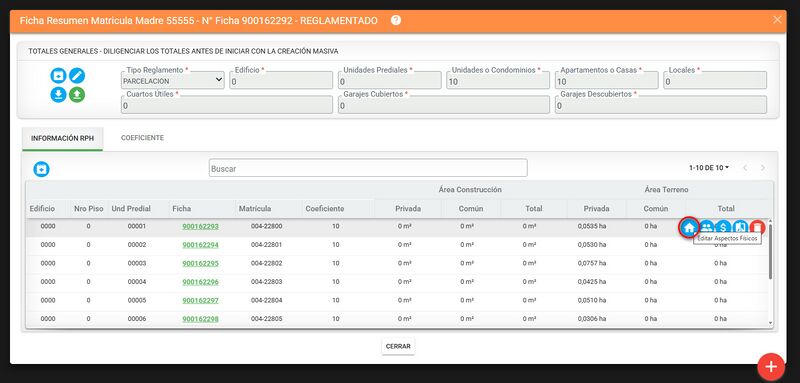Click the house icon Editar Aspectos Físicos

coord(689,227)
